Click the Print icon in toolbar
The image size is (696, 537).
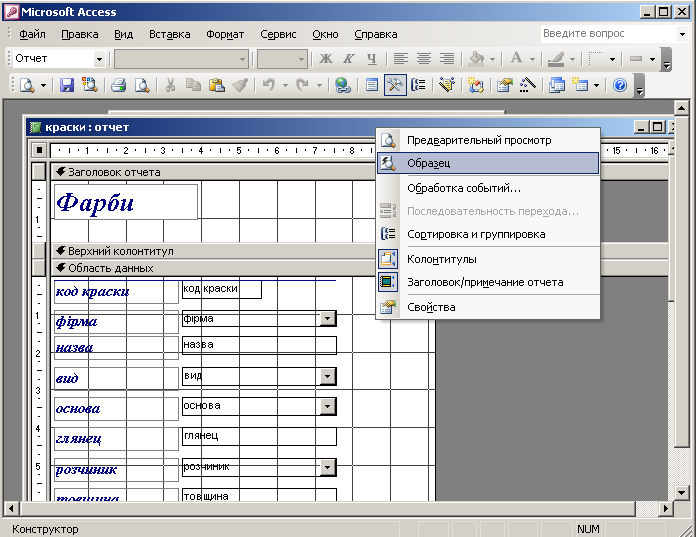pyautogui.click(x=119, y=85)
